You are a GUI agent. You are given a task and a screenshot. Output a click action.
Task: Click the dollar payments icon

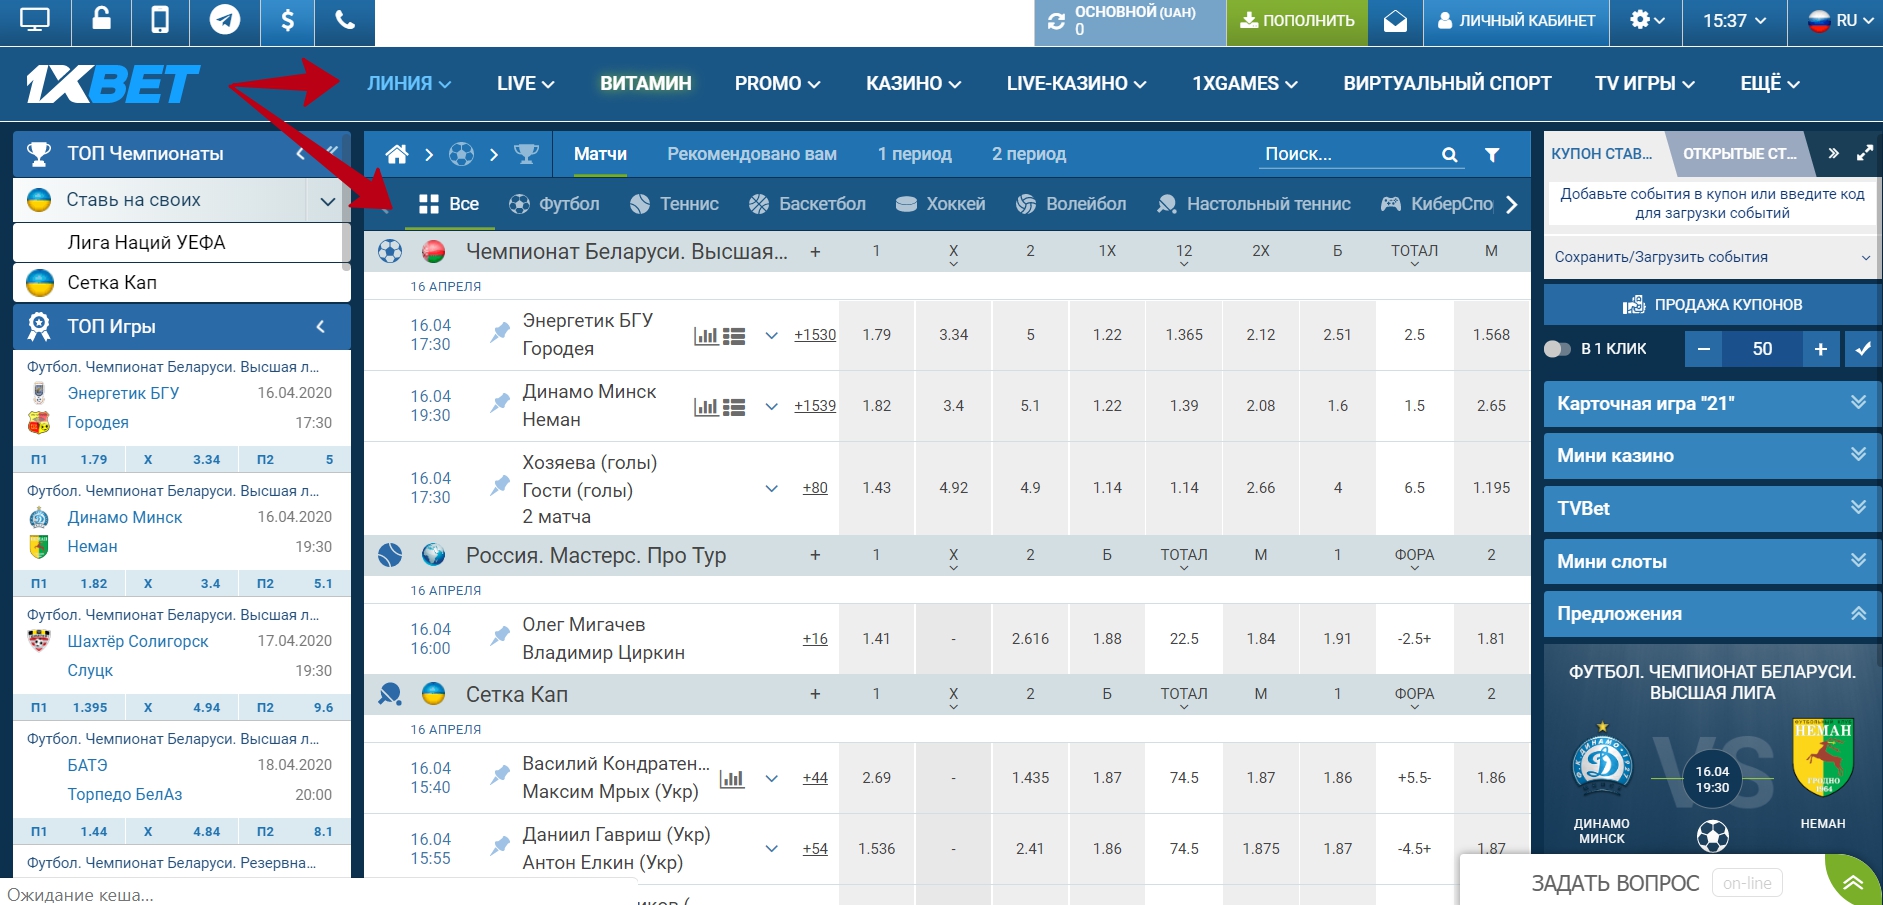point(287,20)
